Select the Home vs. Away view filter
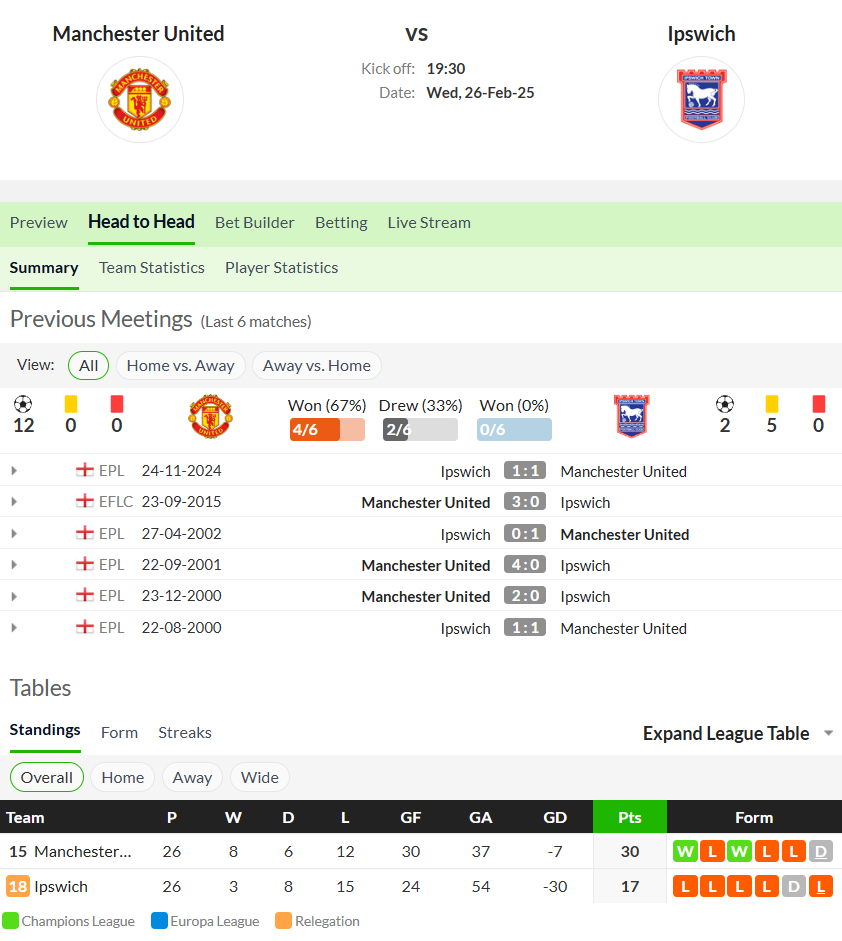The image size is (842, 941). [181, 365]
